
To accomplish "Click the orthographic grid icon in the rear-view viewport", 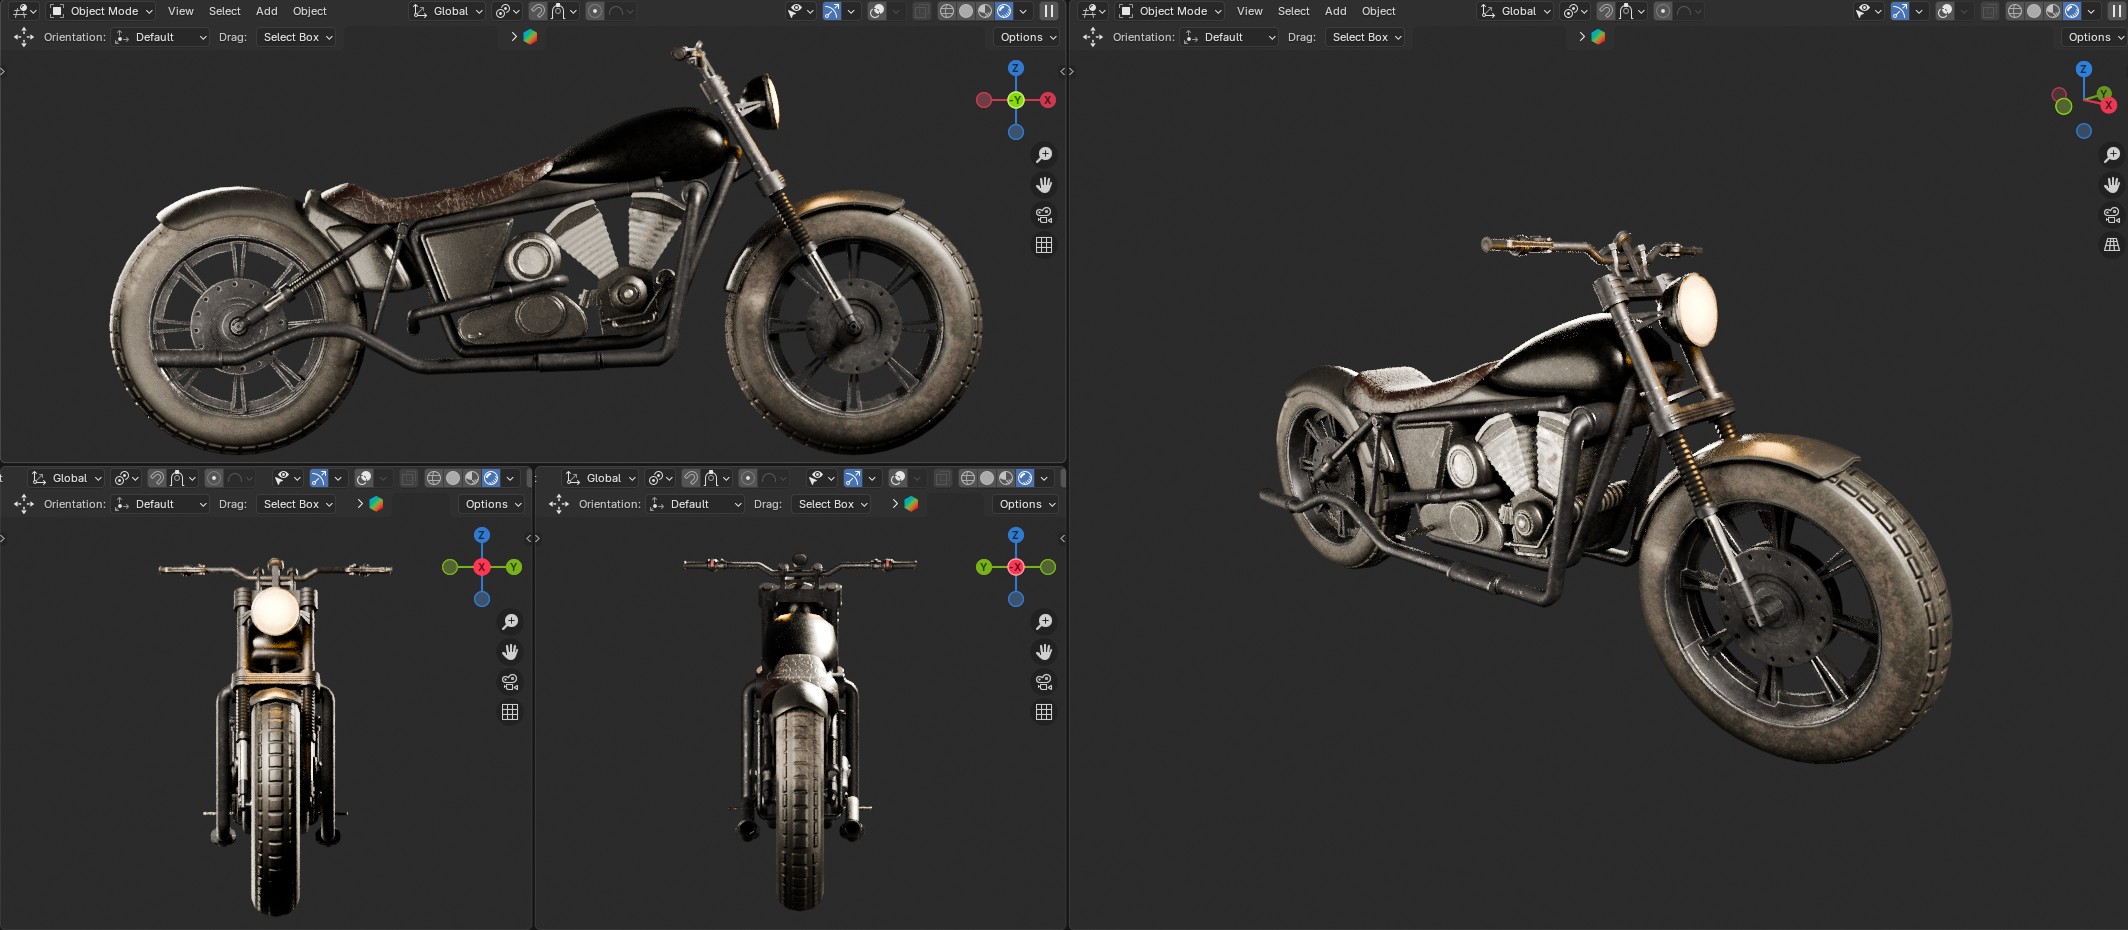I will 1044,712.
